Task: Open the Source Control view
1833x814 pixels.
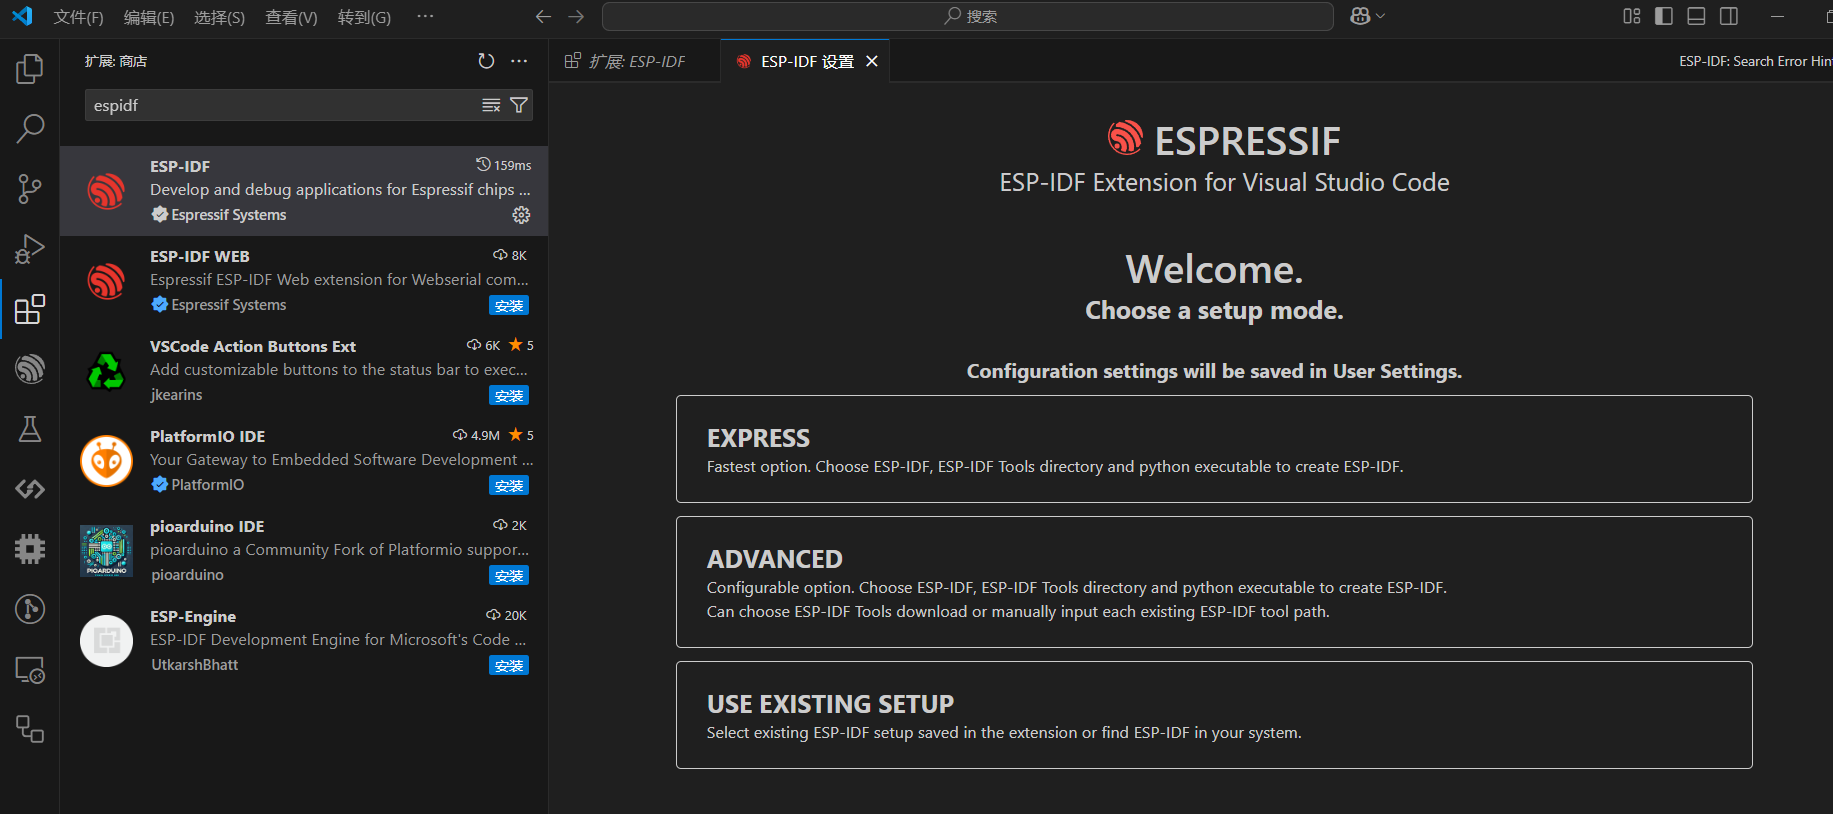Action: tap(30, 189)
